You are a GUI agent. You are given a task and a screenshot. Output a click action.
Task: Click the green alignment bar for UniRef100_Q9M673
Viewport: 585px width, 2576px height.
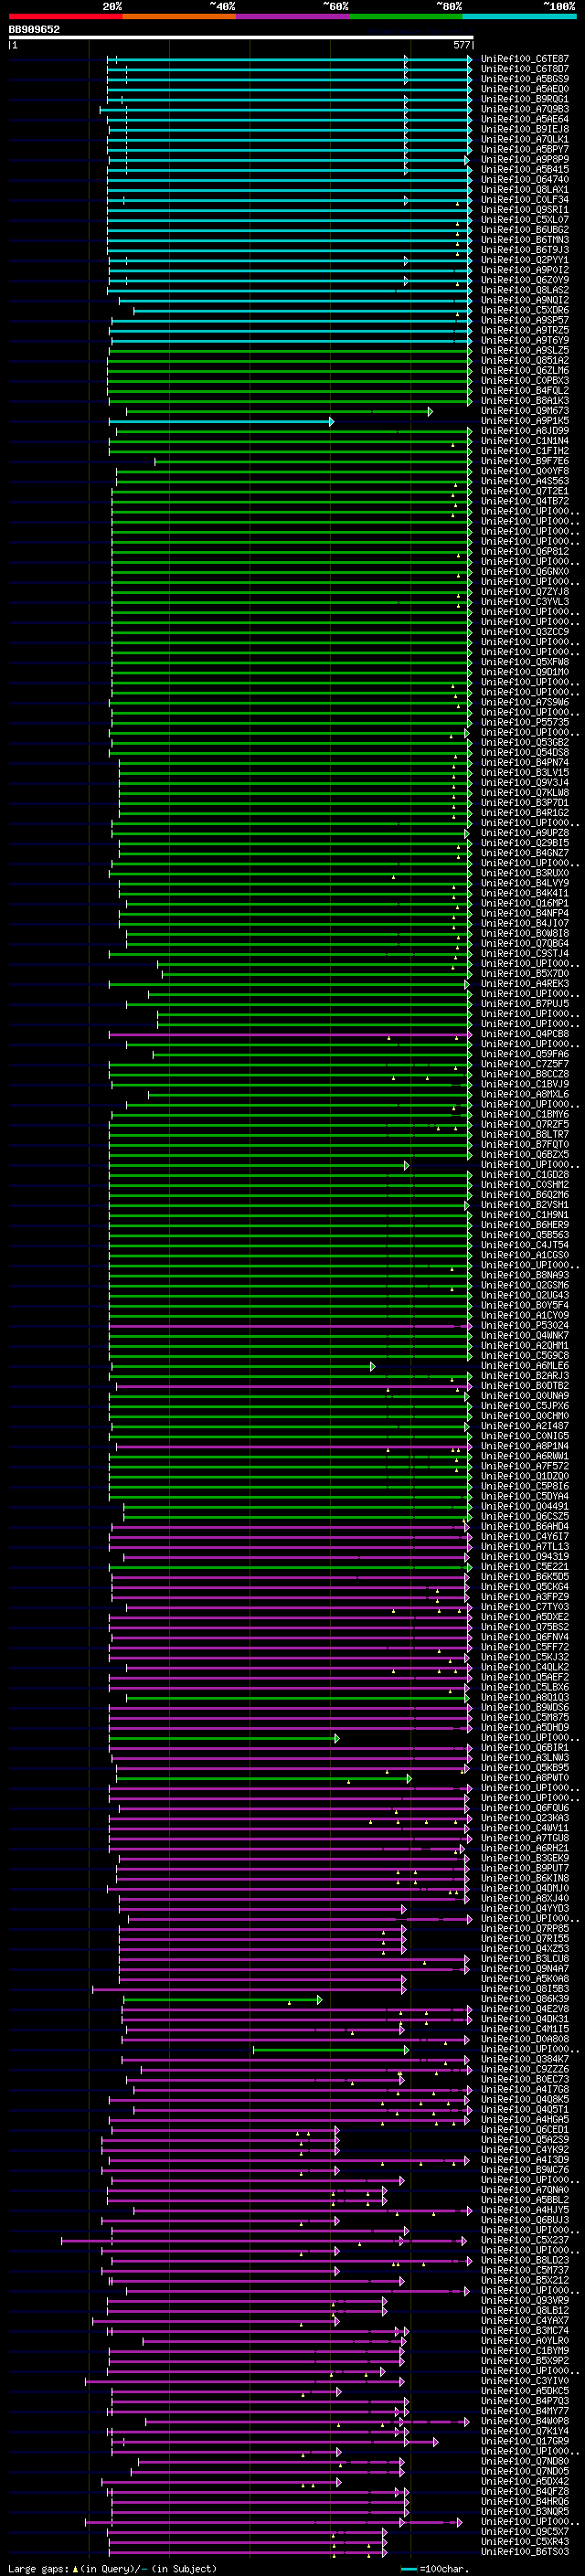click(279, 411)
